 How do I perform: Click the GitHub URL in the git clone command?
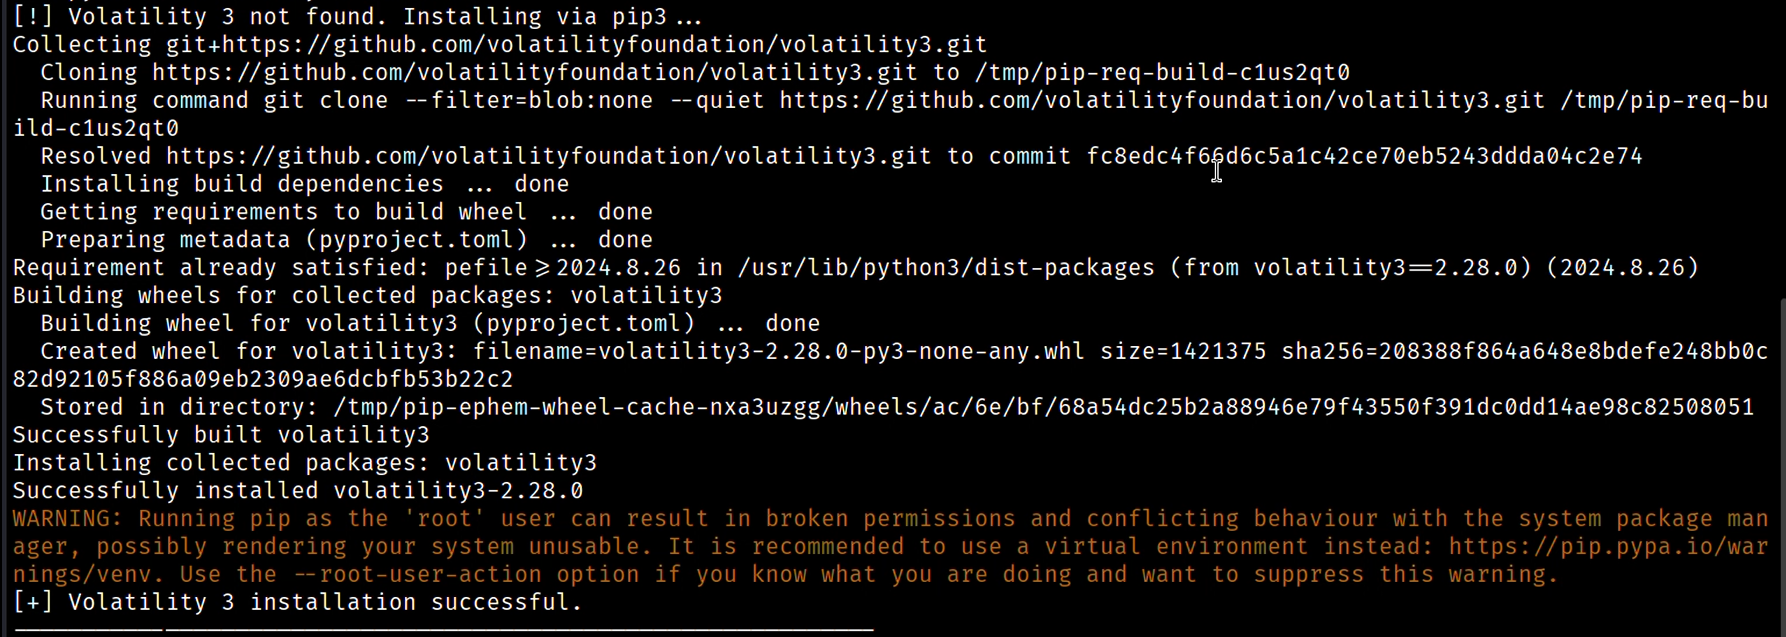click(1162, 101)
